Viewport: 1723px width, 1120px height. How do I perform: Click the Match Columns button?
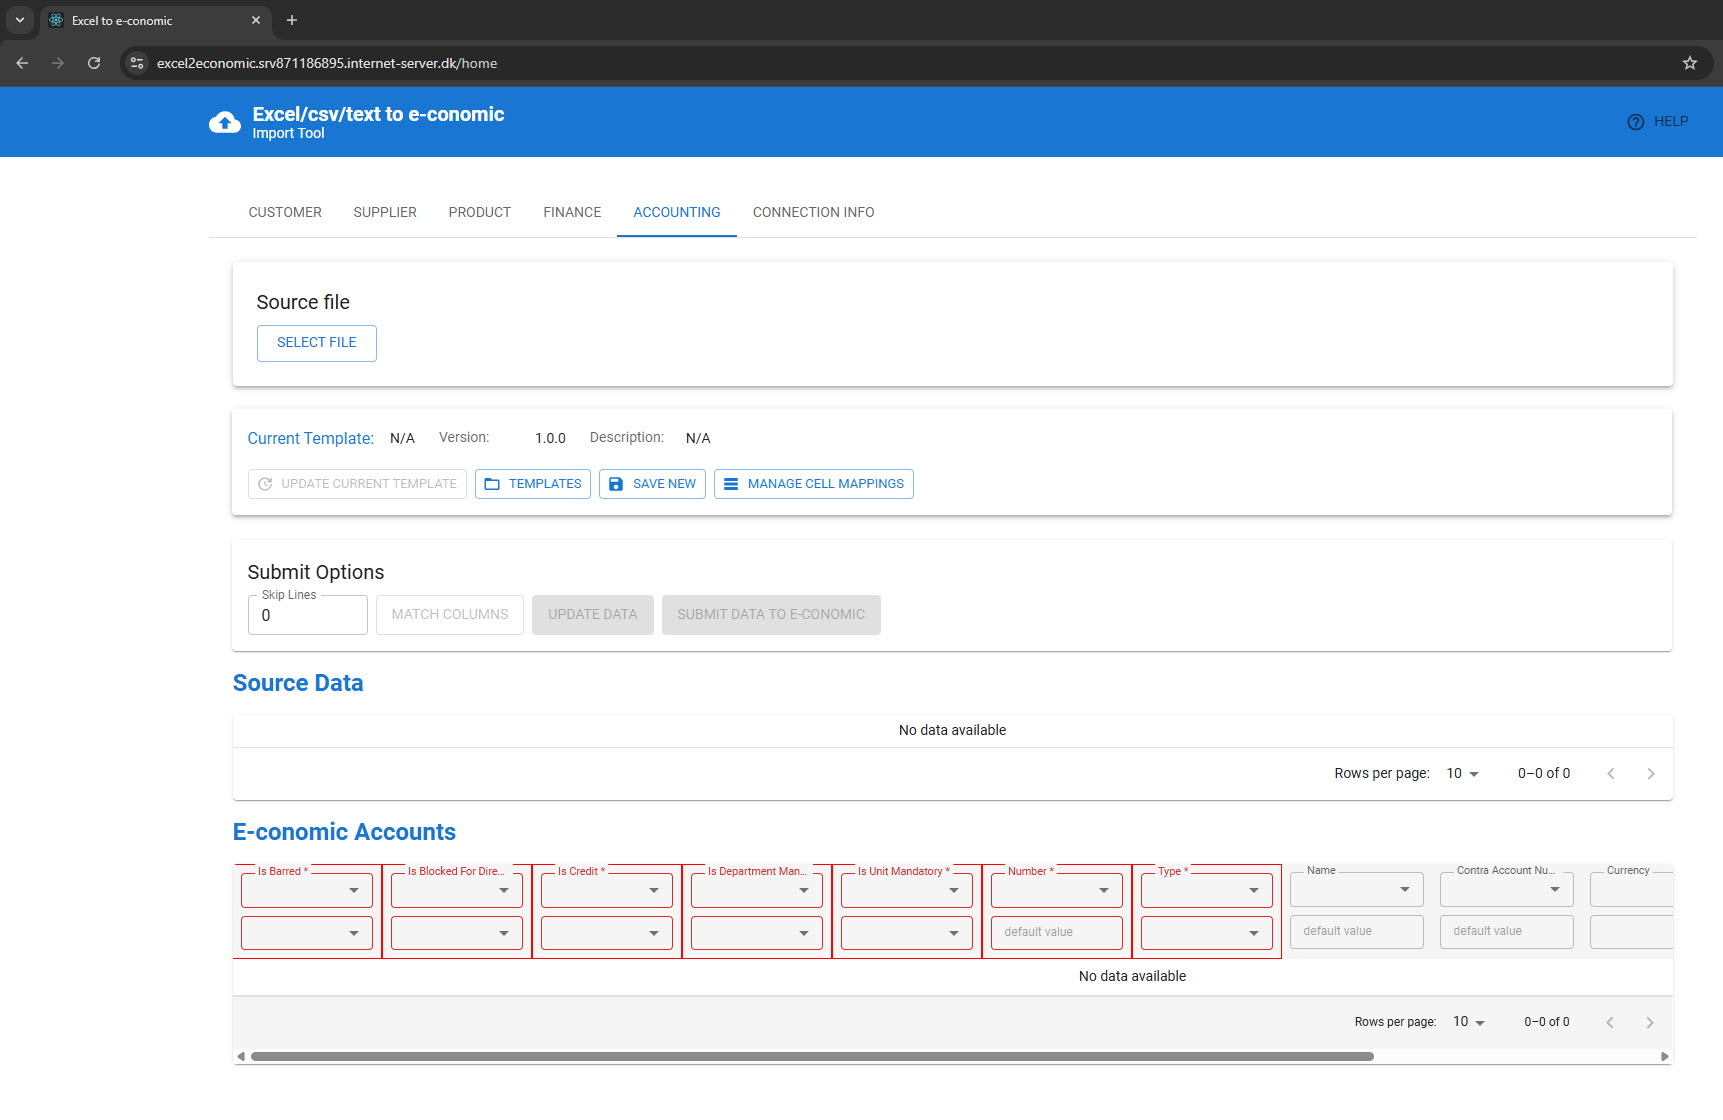click(450, 615)
